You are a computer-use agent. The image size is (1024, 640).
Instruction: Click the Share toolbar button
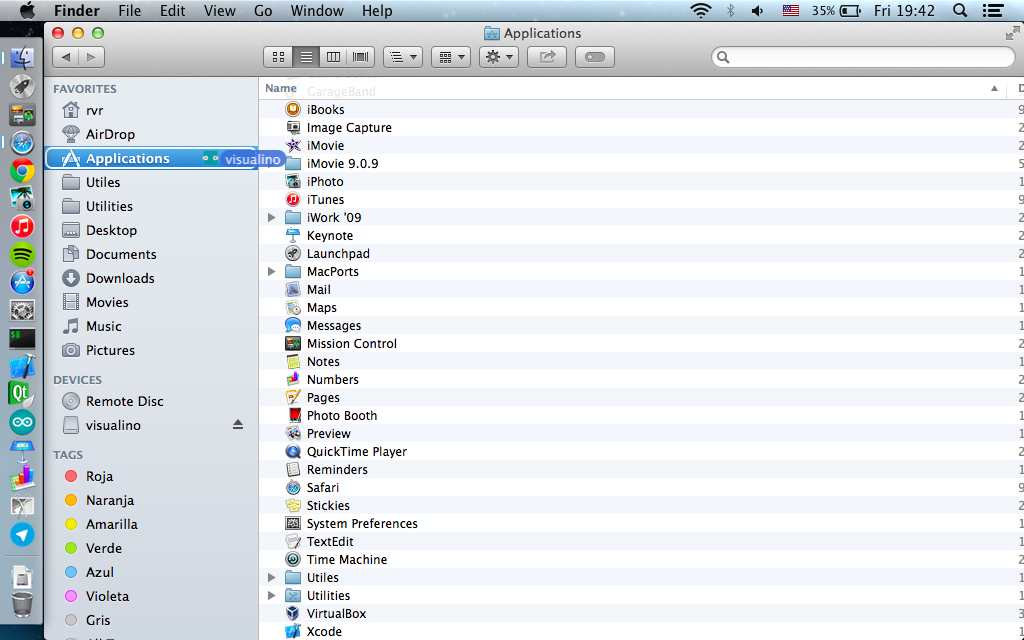pos(547,57)
